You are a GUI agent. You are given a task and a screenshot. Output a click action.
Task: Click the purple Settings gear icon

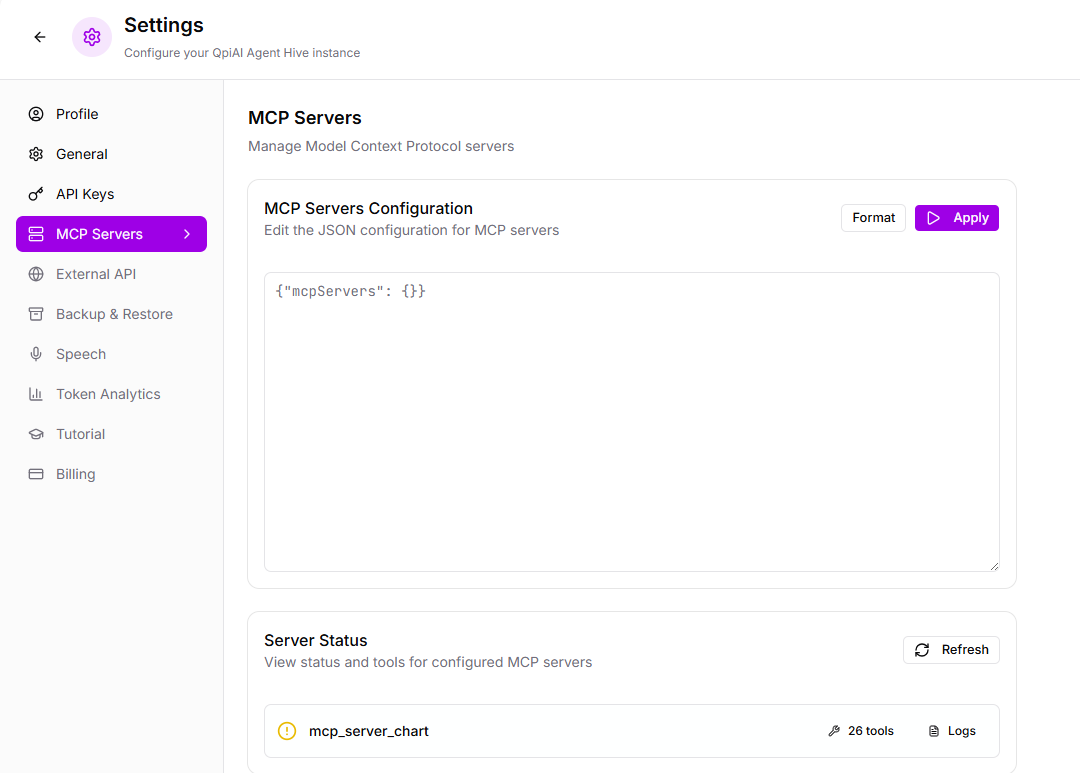click(x=92, y=37)
